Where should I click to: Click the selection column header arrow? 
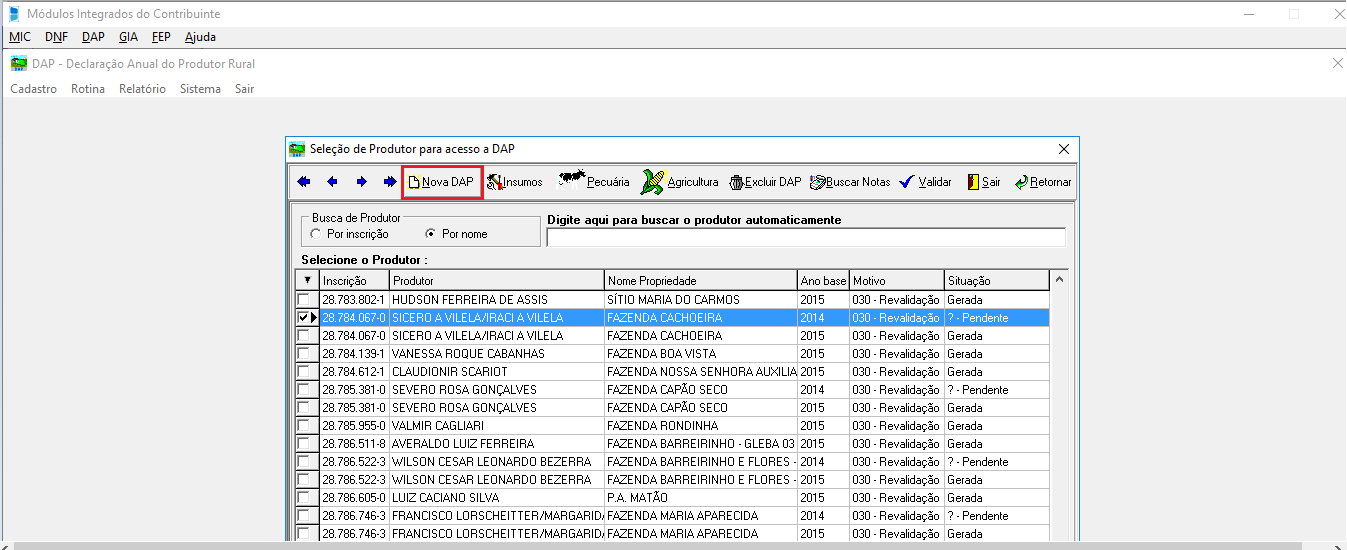tap(307, 280)
